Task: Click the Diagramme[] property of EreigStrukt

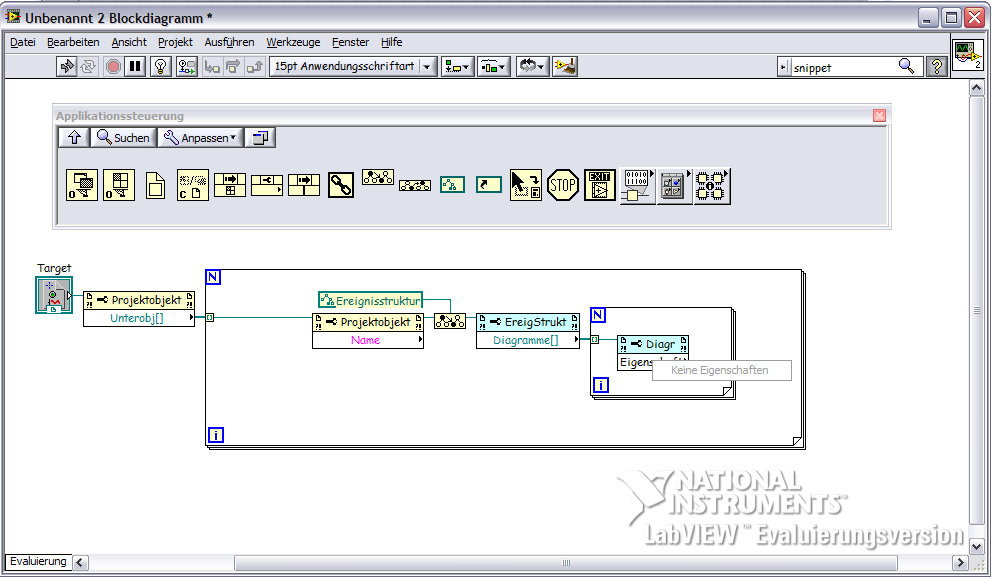Action: (x=527, y=340)
